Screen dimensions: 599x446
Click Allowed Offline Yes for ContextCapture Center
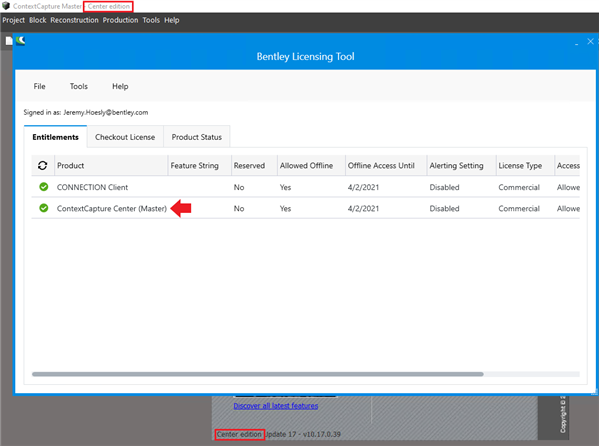click(285, 209)
